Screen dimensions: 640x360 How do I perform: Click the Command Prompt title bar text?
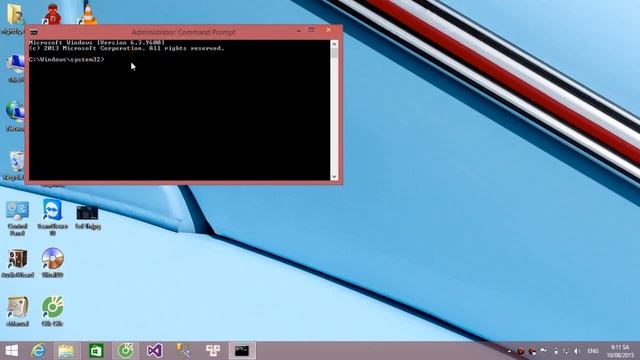[183, 32]
